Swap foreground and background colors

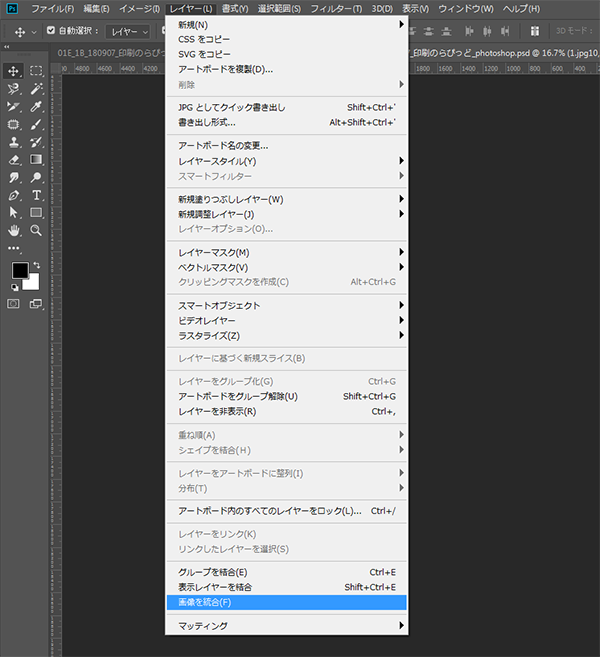click(35, 262)
